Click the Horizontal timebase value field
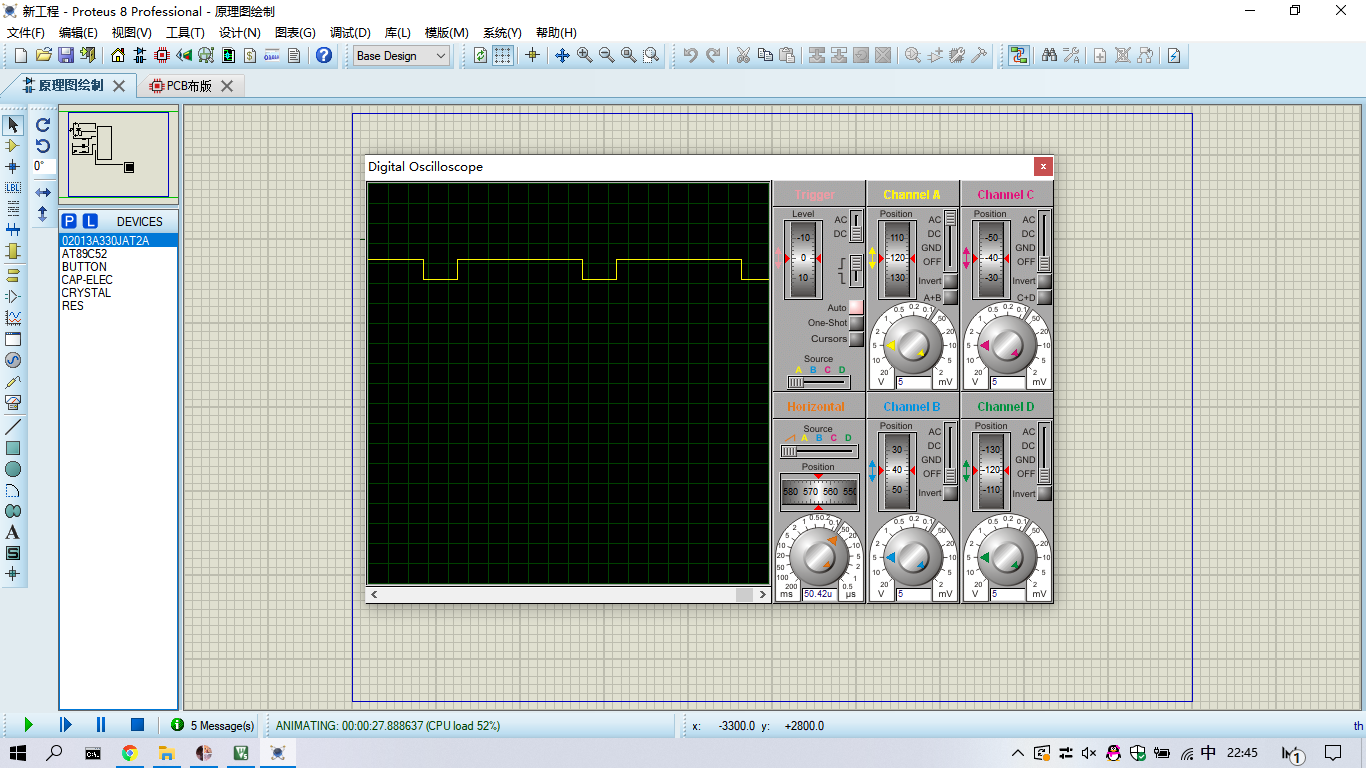Image resolution: width=1366 pixels, height=768 pixels. pyautogui.click(x=819, y=594)
